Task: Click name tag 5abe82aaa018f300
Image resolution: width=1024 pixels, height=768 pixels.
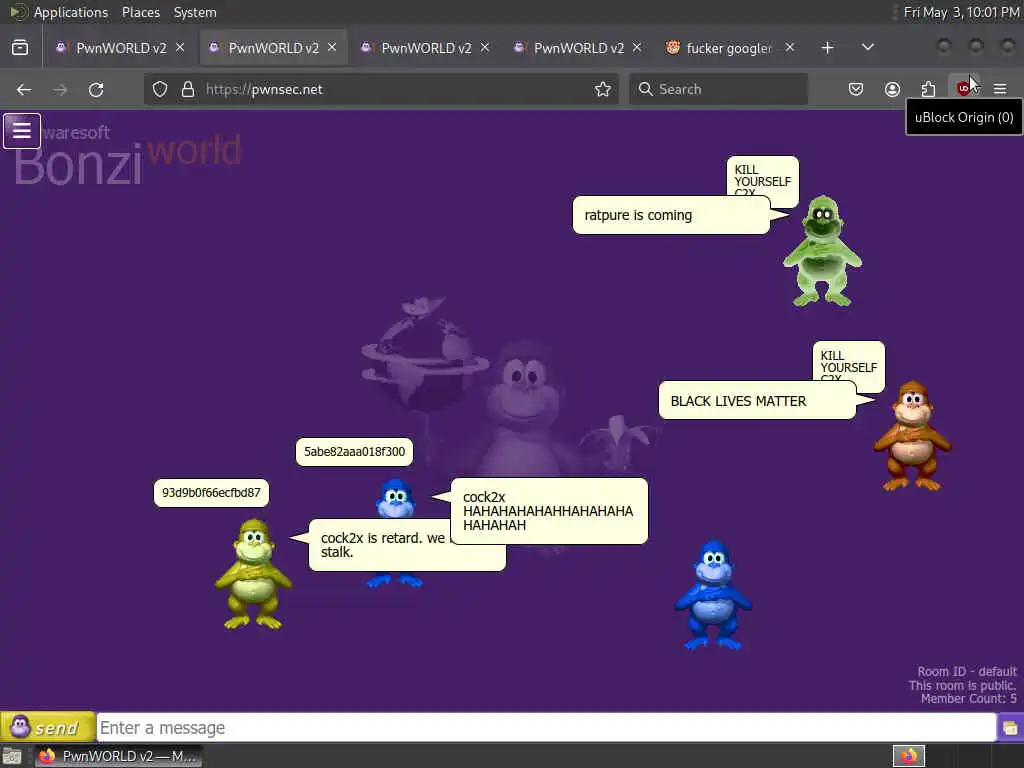Action: click(x=354, y=452)
